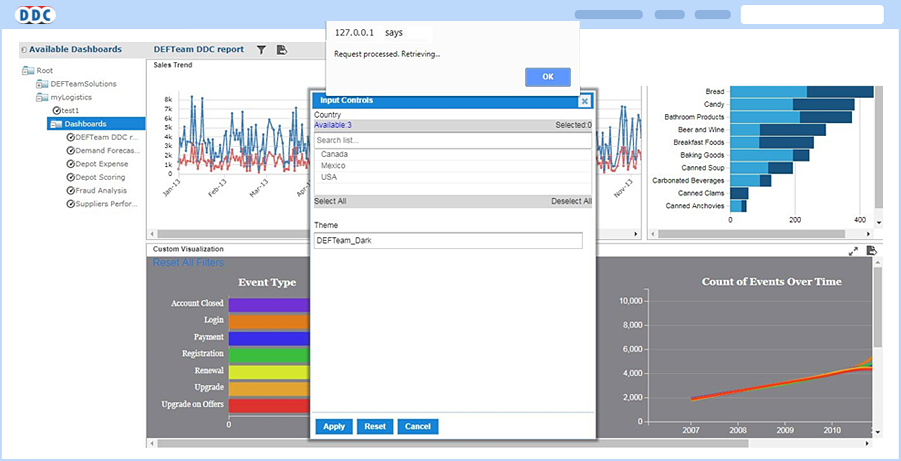Screen dimensions: 901x461
Task: Select Mexico in the Country list
Action: point(333,166)
